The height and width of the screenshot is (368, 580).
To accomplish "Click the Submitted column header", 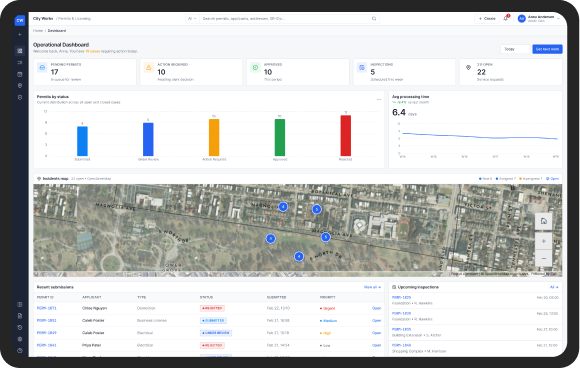I will click(x=277, y=297).
